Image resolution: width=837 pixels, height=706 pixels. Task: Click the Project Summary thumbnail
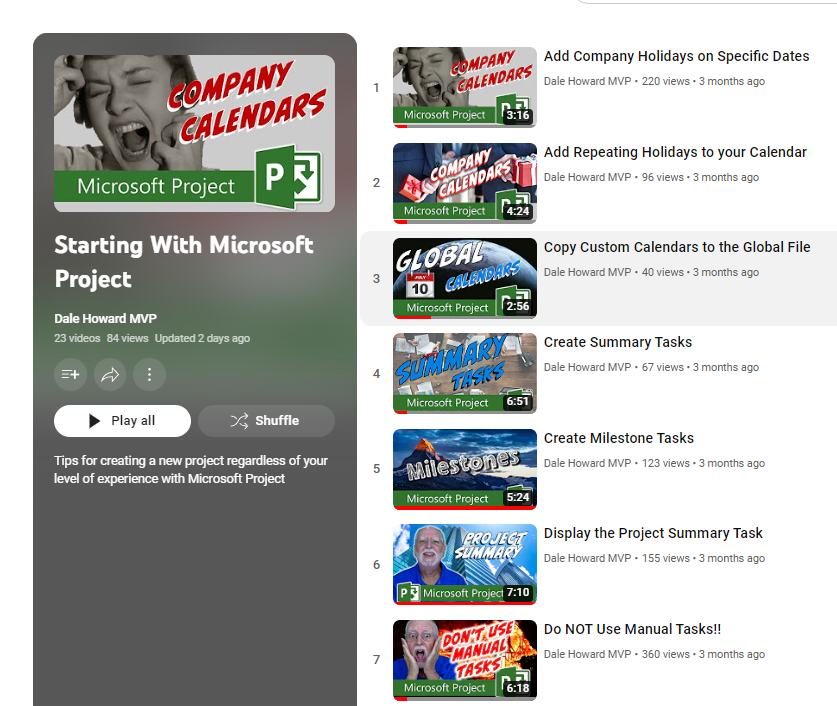[464, 564]
